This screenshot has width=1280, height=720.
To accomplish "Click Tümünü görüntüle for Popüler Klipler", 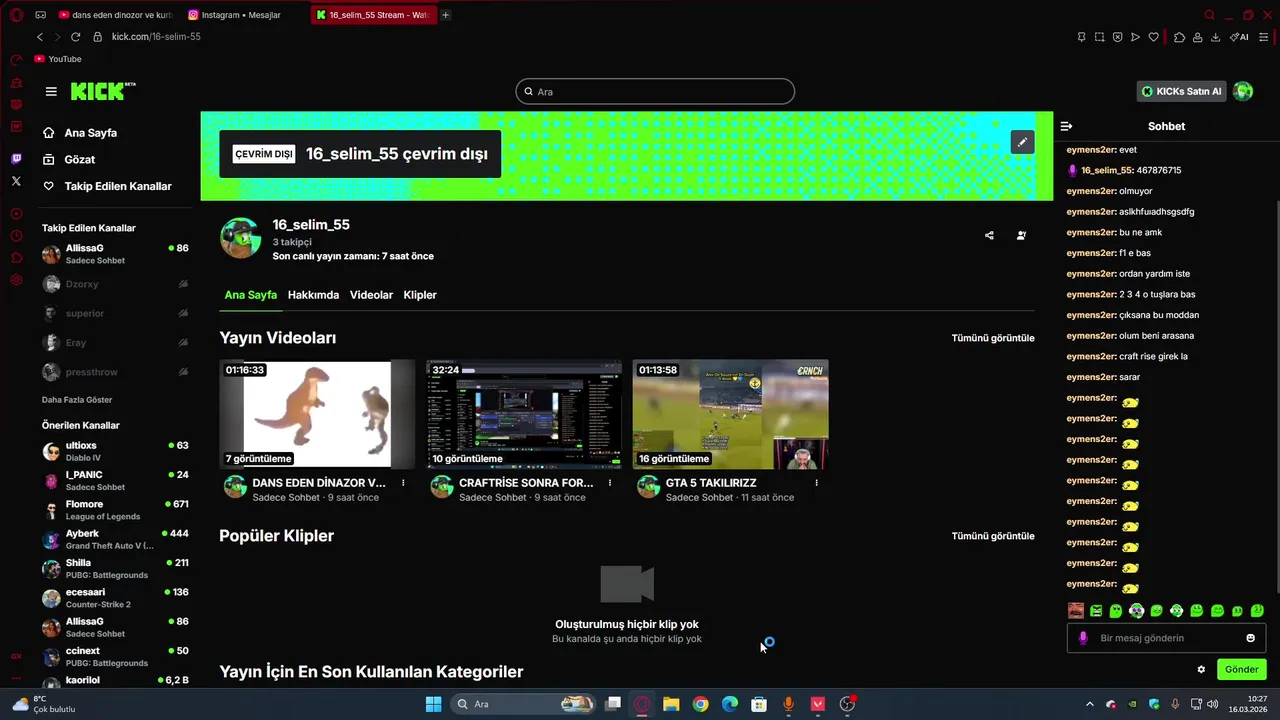I will click(993, 536).
